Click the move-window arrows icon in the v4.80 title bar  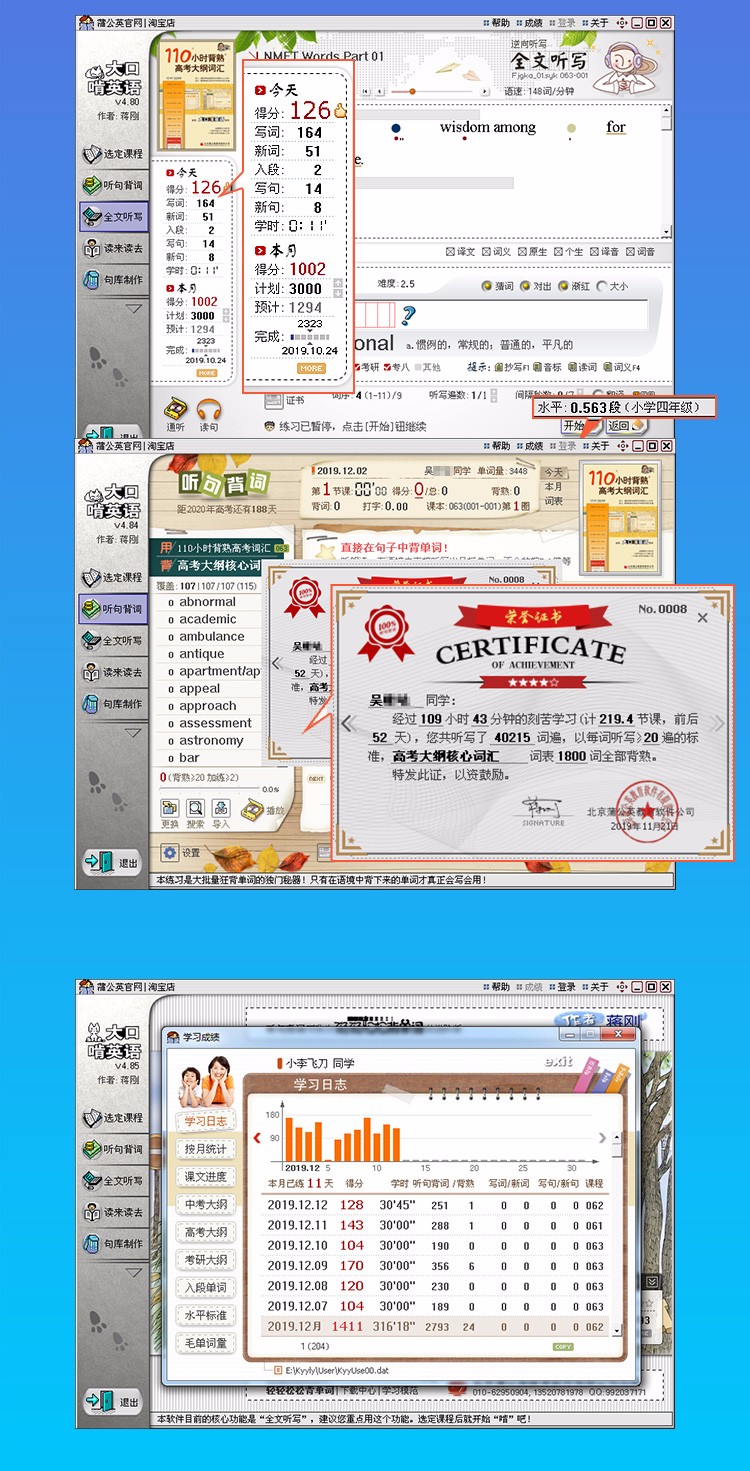tap(622, 23)
